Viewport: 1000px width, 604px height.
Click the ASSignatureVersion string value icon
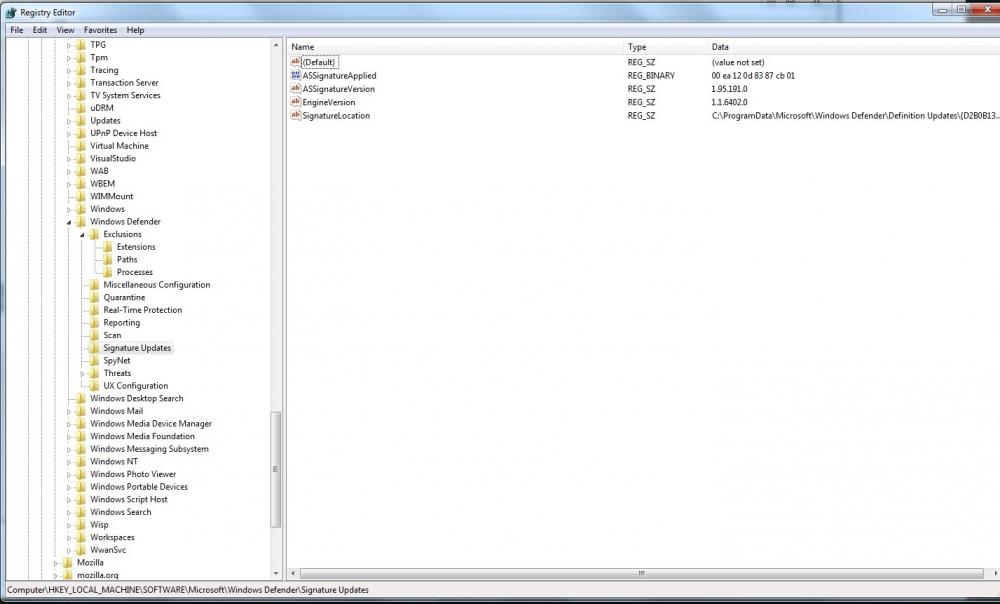(295, 89)
